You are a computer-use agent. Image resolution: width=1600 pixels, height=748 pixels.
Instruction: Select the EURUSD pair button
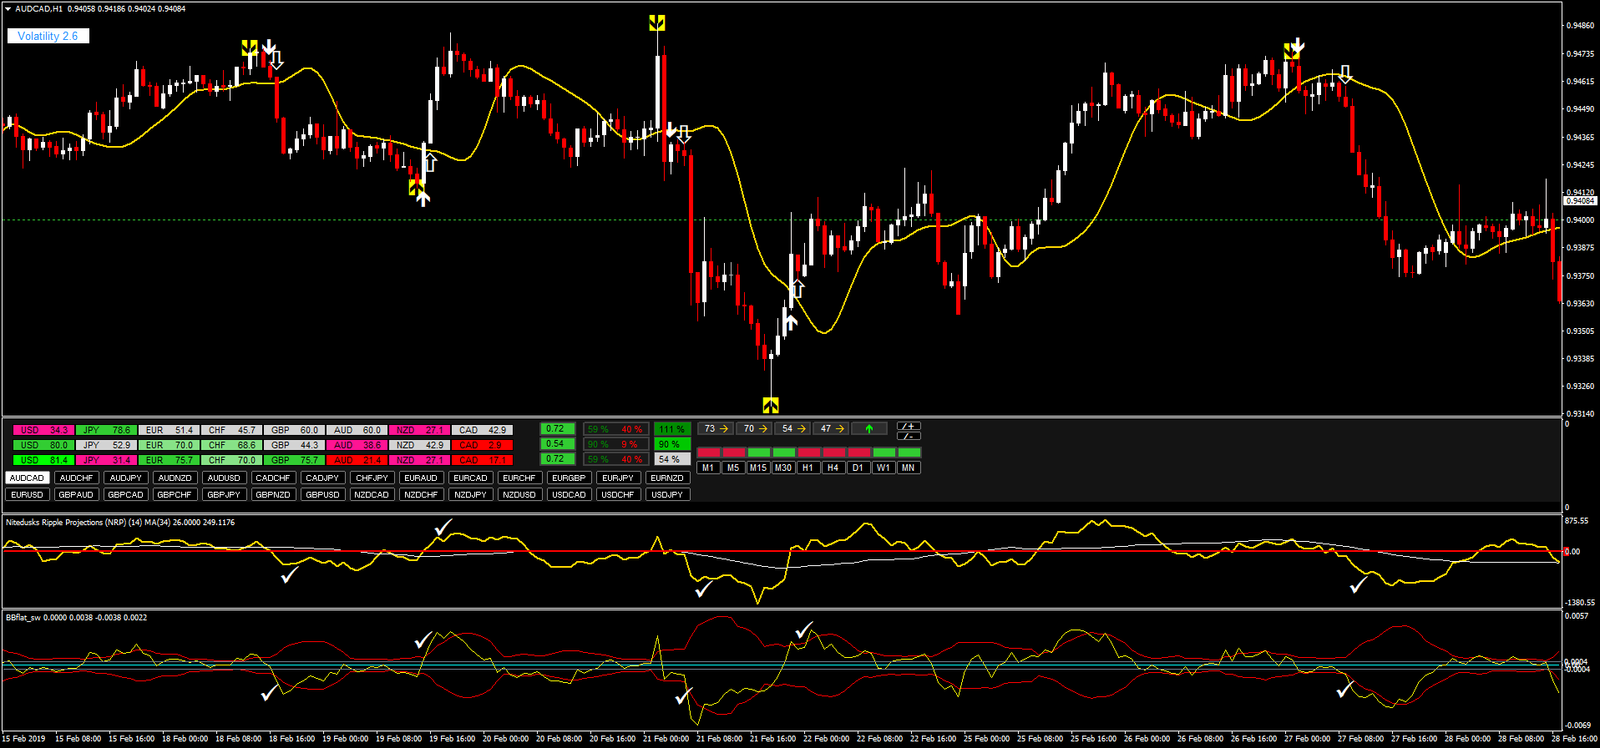[x=27, y=495]
